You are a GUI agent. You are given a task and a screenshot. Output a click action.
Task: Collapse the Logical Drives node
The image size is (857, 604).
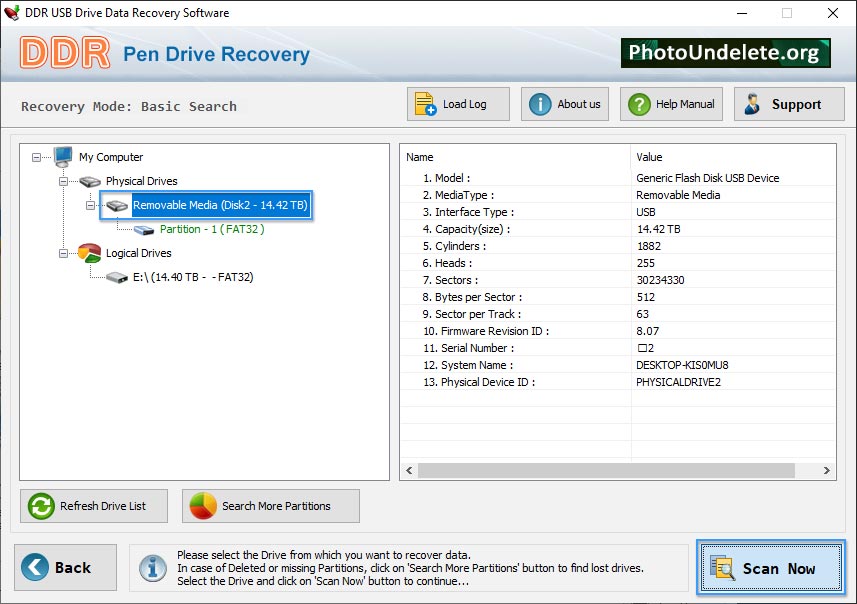coord(63,254)
